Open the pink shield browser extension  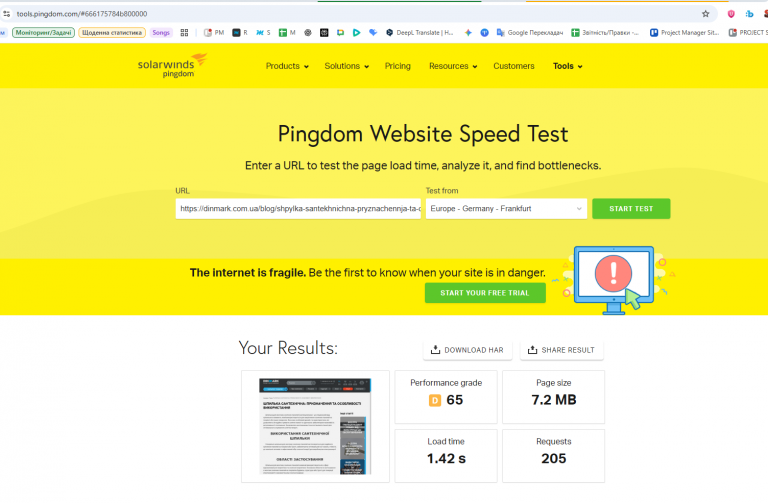tap(731, 14)
